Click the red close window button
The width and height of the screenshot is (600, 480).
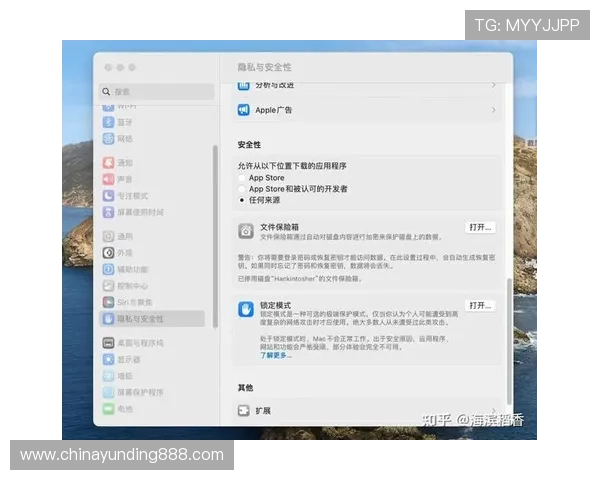[x=108, y=67]
